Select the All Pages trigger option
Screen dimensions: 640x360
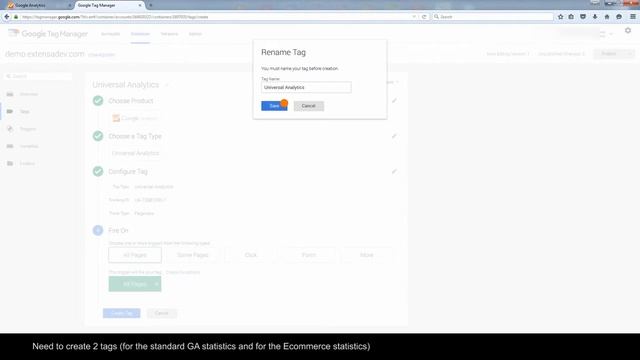135,255
